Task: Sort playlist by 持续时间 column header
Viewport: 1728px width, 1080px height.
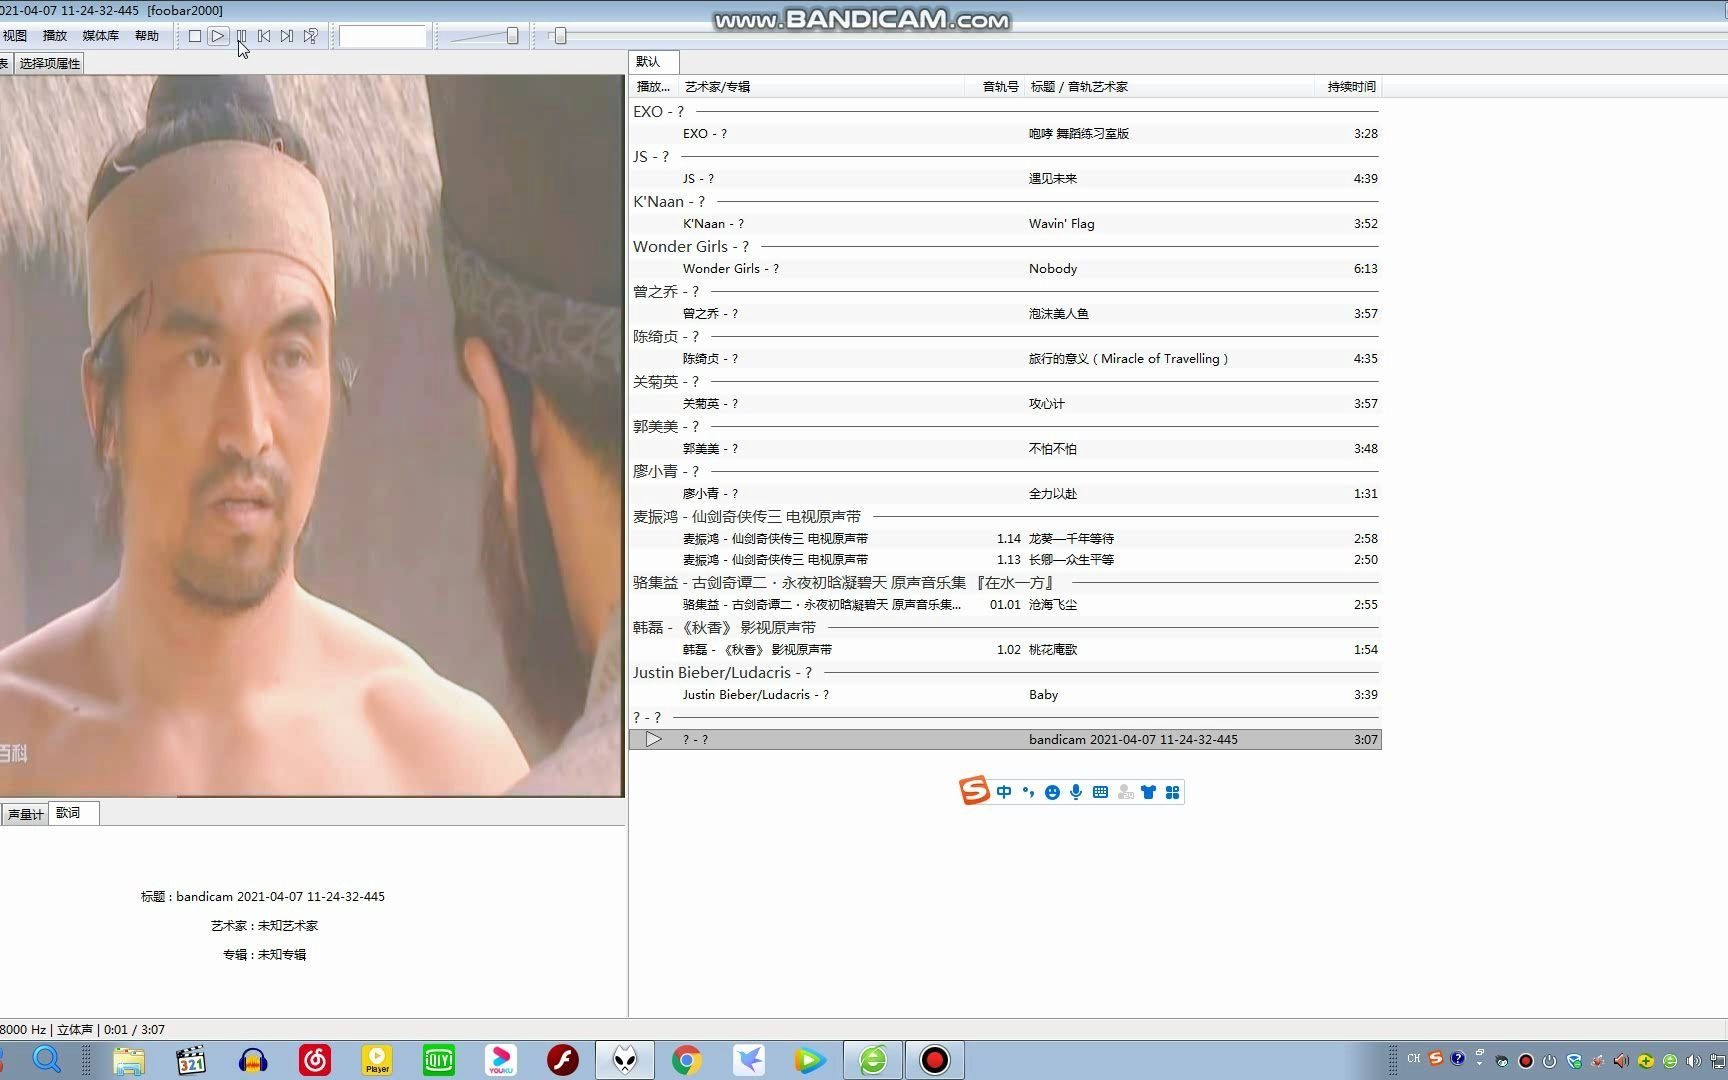Action: pyautogui.click(x=1349, y=87)
